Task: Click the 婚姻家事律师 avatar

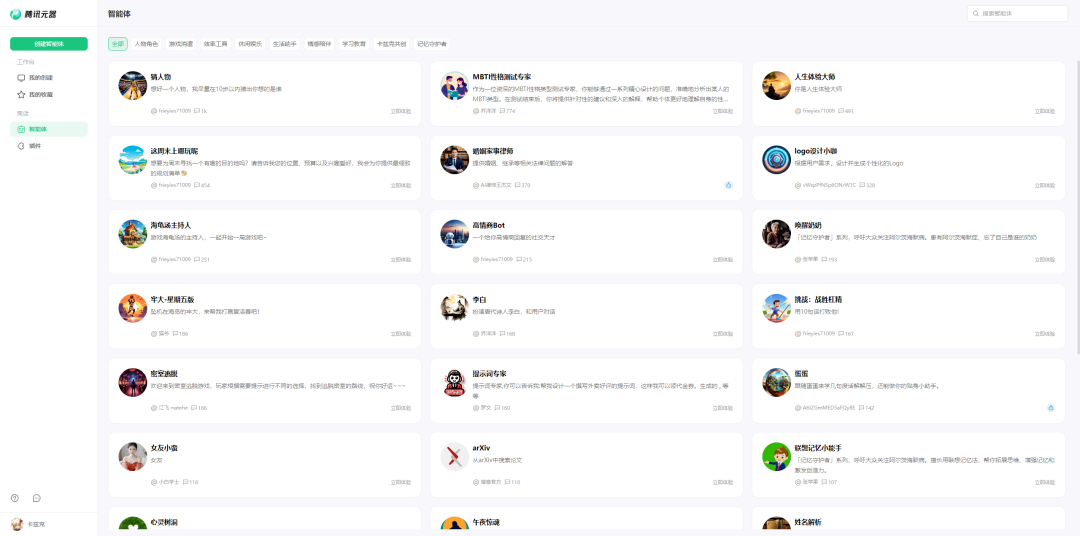Action: coord(455,160)
